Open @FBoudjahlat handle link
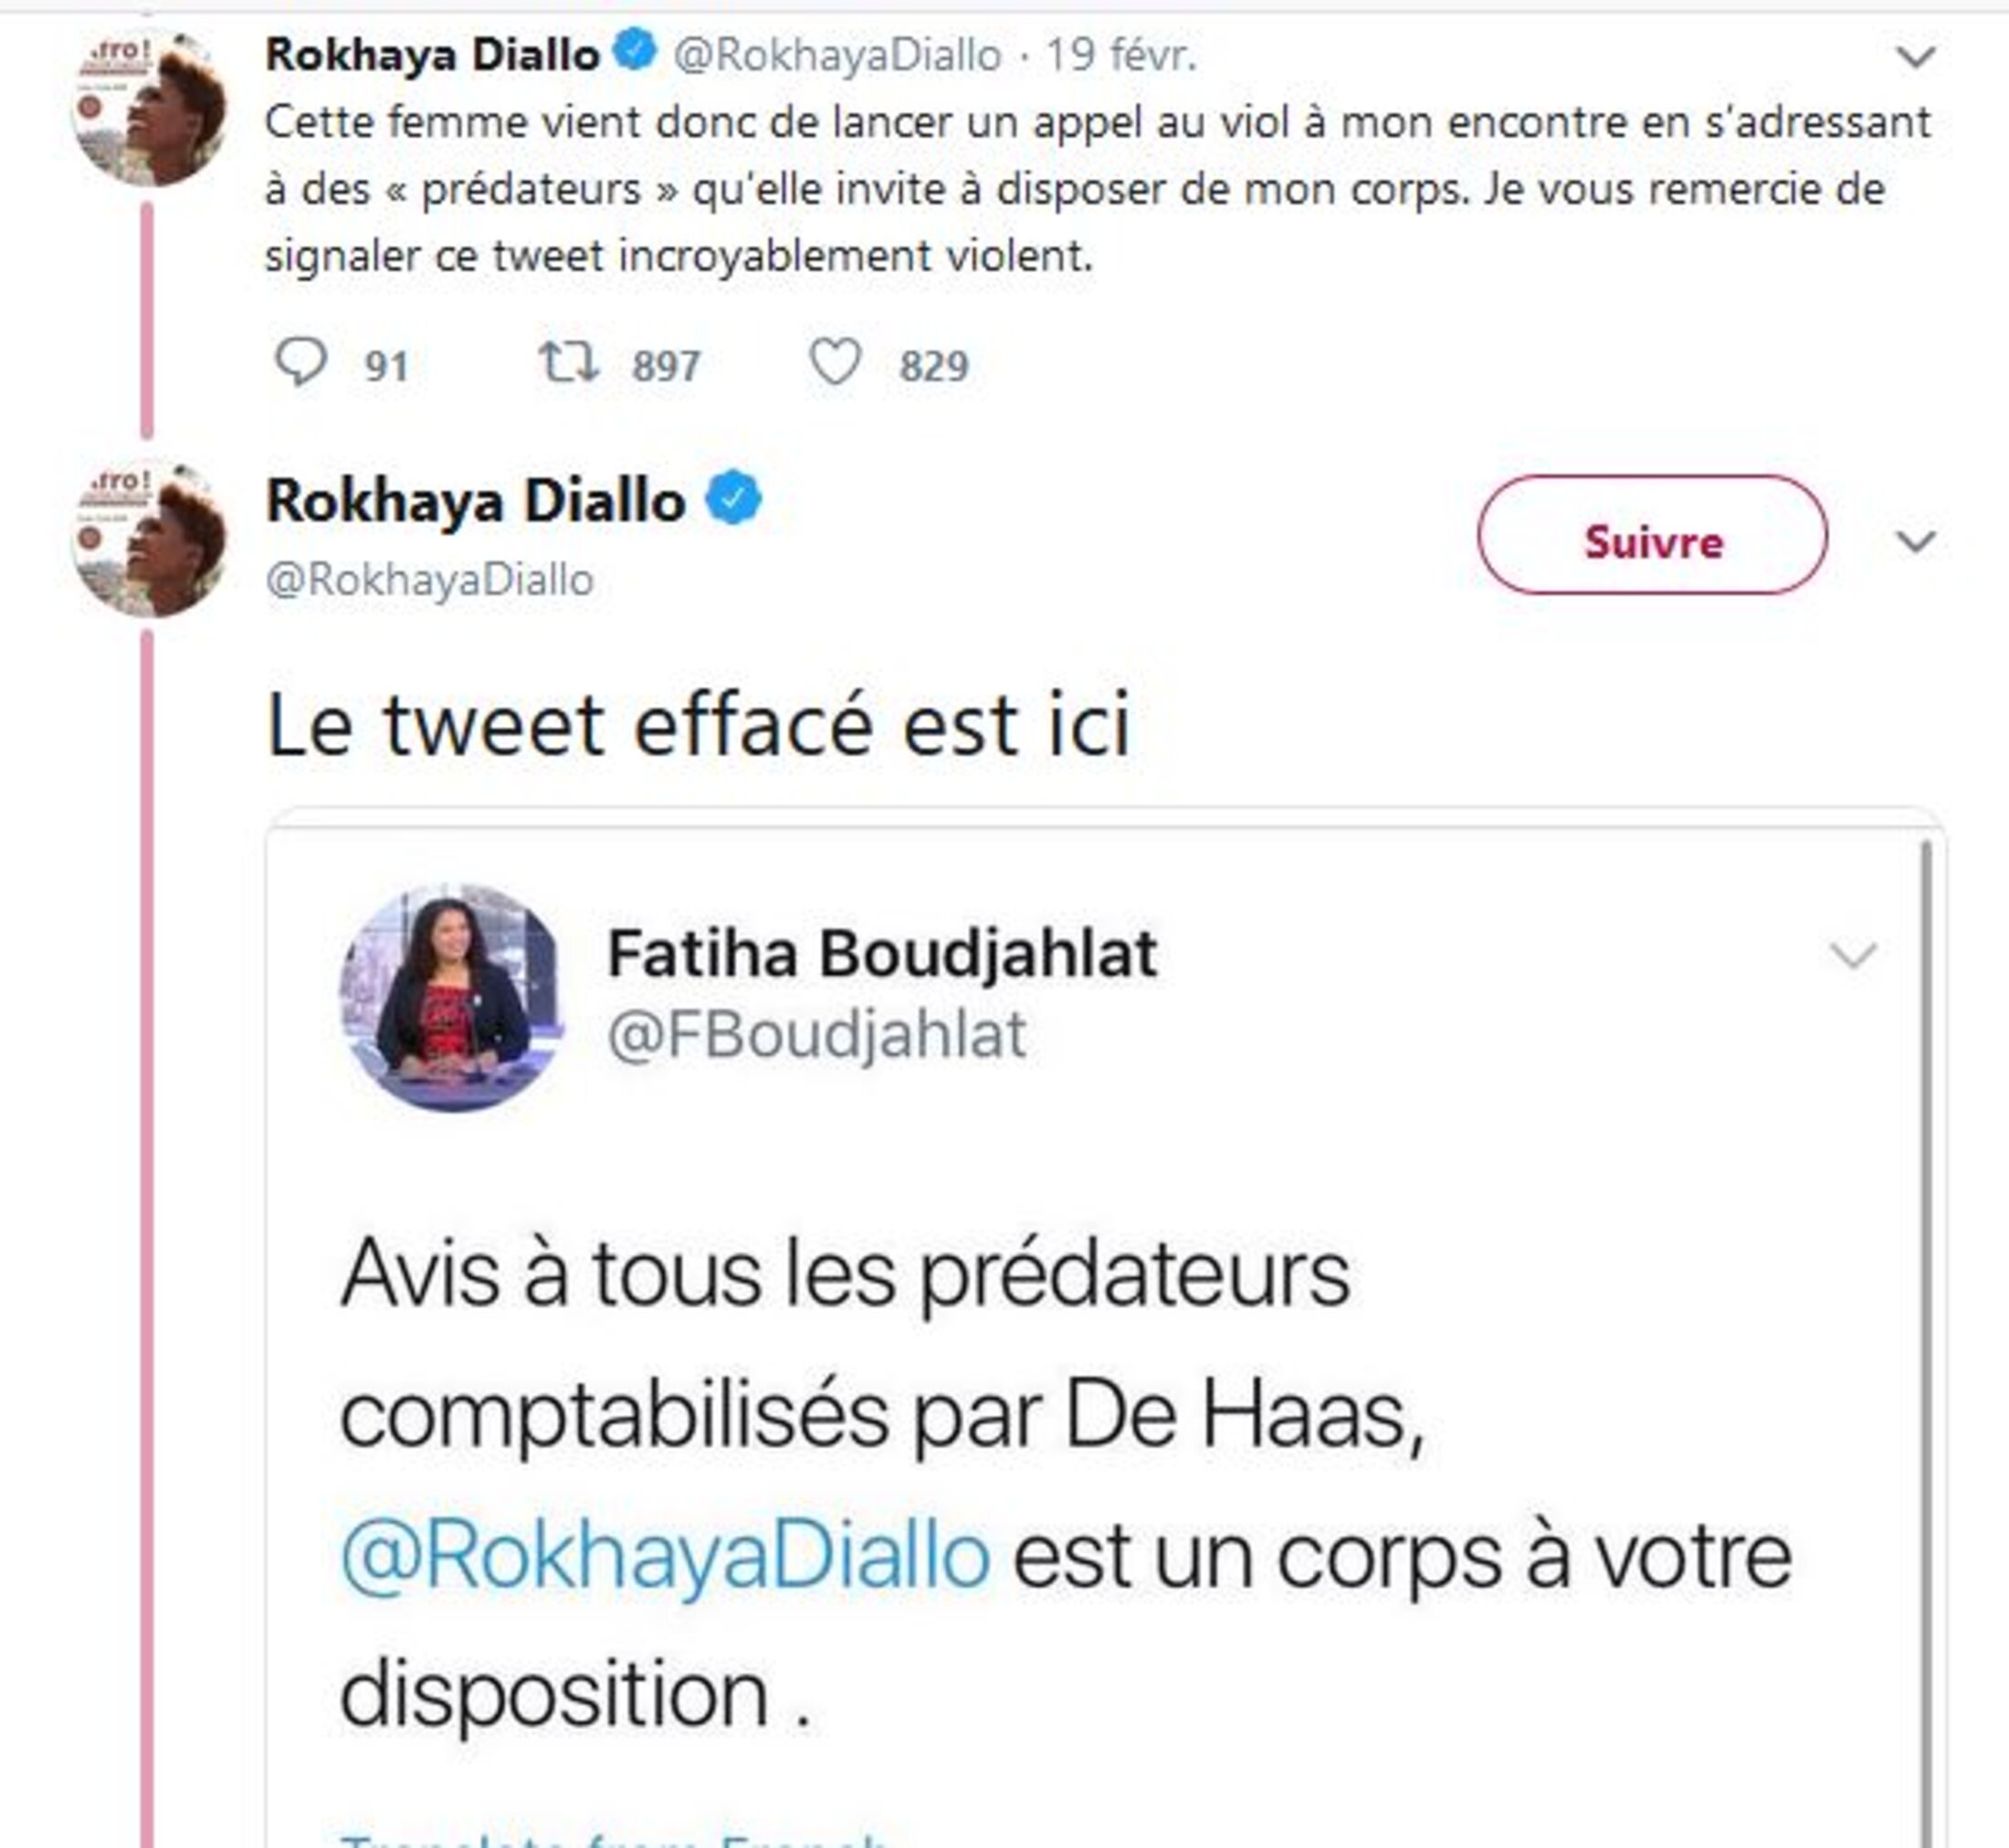2009x1848 pixels. [x=816, y=1035]
